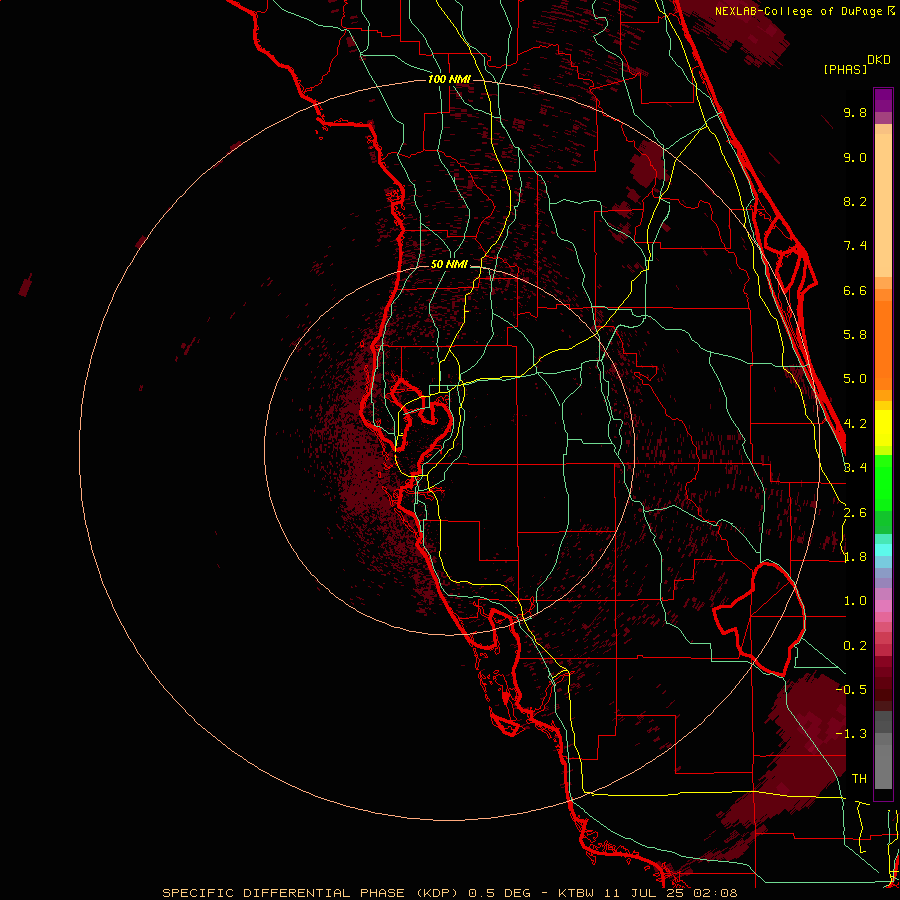
Task: Click the 50 NMI range ring label
Action: [449, 264]
